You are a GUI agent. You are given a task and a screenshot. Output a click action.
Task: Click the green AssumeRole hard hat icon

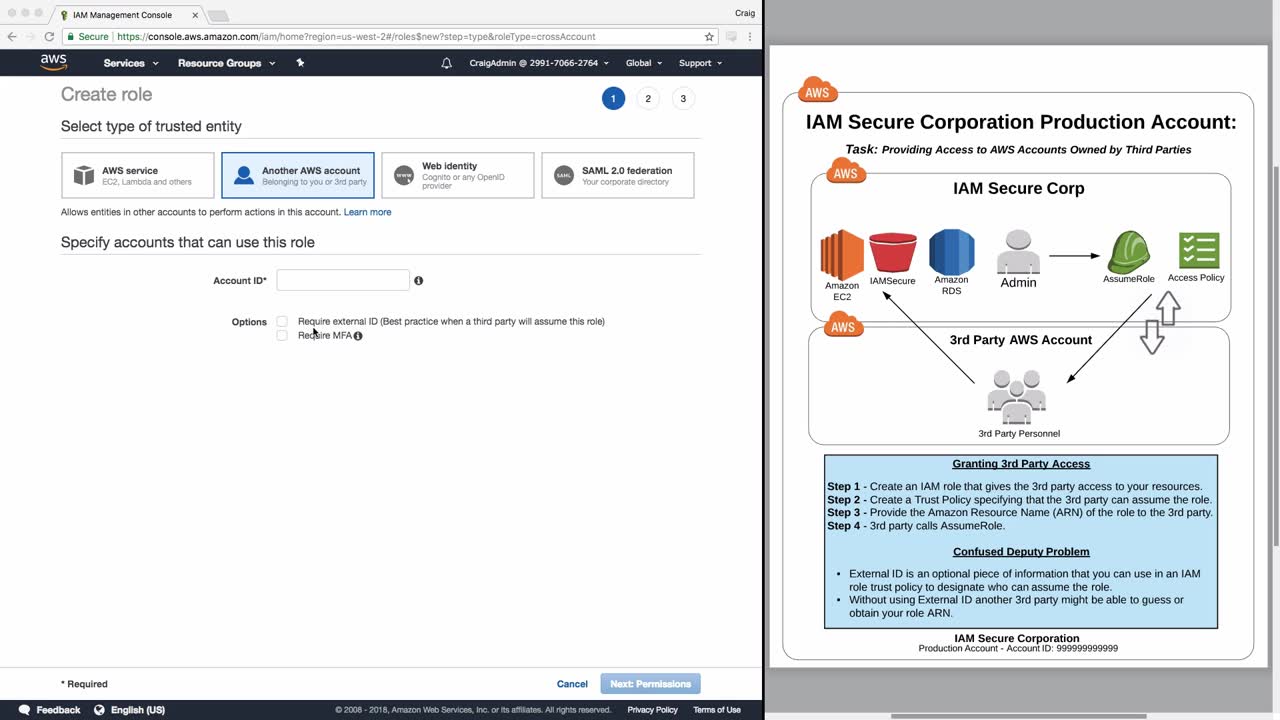point(1128,252)
